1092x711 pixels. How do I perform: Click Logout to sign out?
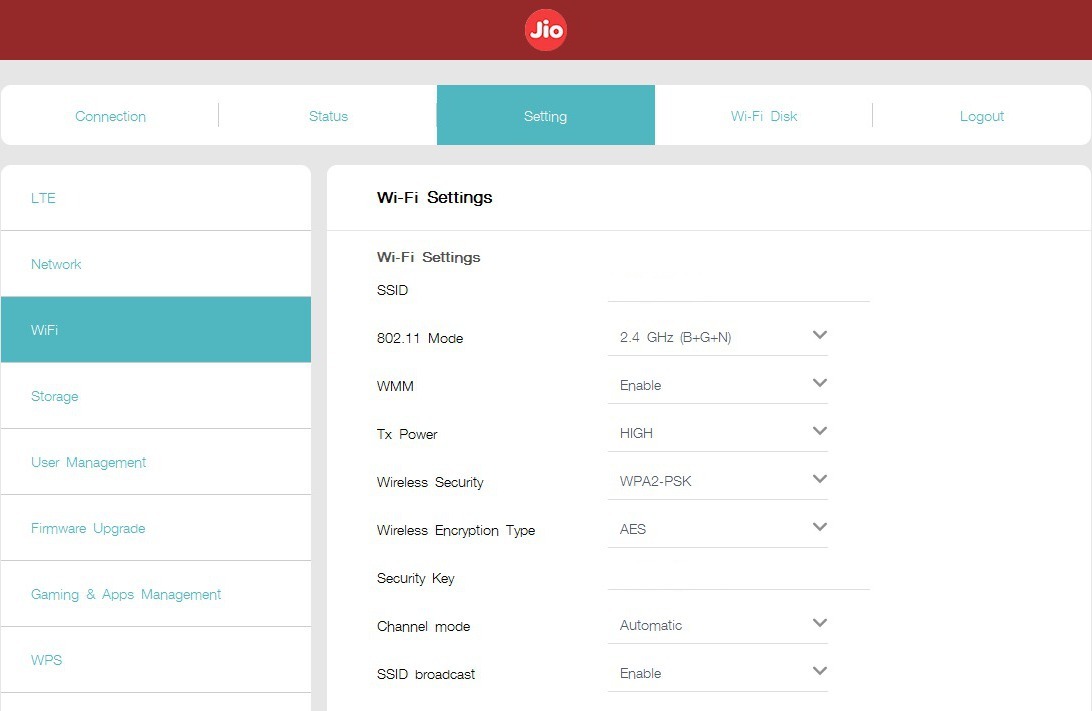pyautogui.click(x=981, y=115)
